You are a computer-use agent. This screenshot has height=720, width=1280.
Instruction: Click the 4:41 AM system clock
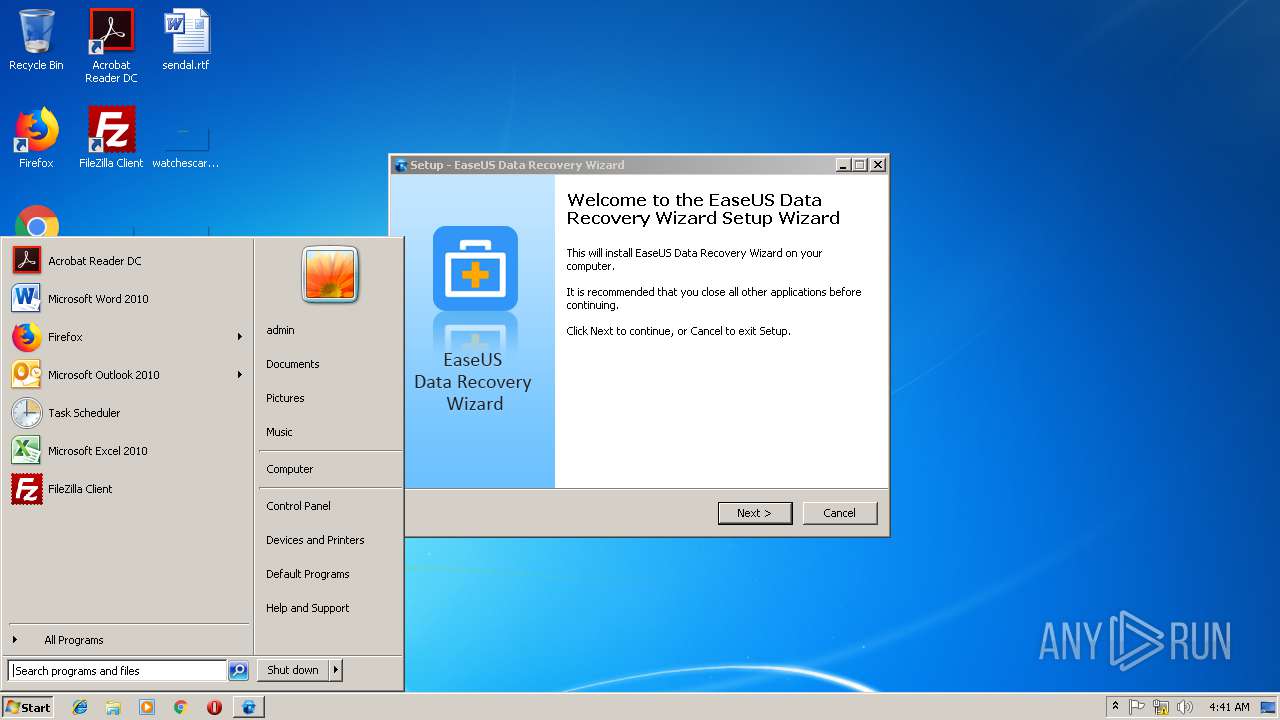pyautogui.click(x=1229, y=707)
